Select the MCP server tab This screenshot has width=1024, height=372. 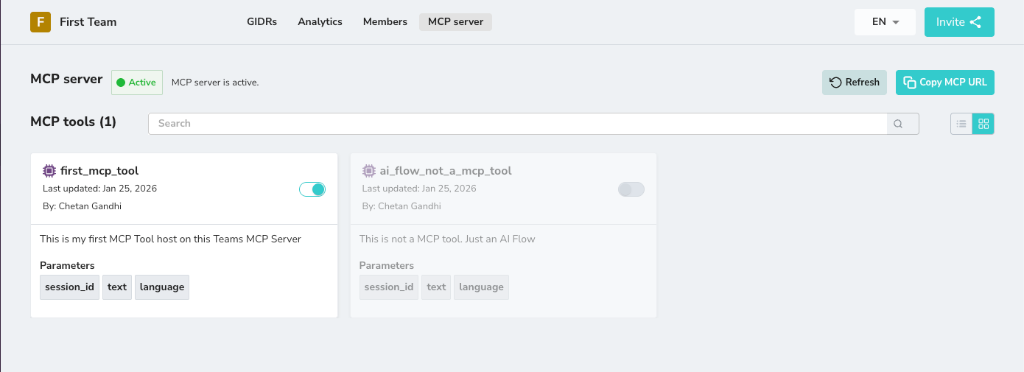point(456,22)
